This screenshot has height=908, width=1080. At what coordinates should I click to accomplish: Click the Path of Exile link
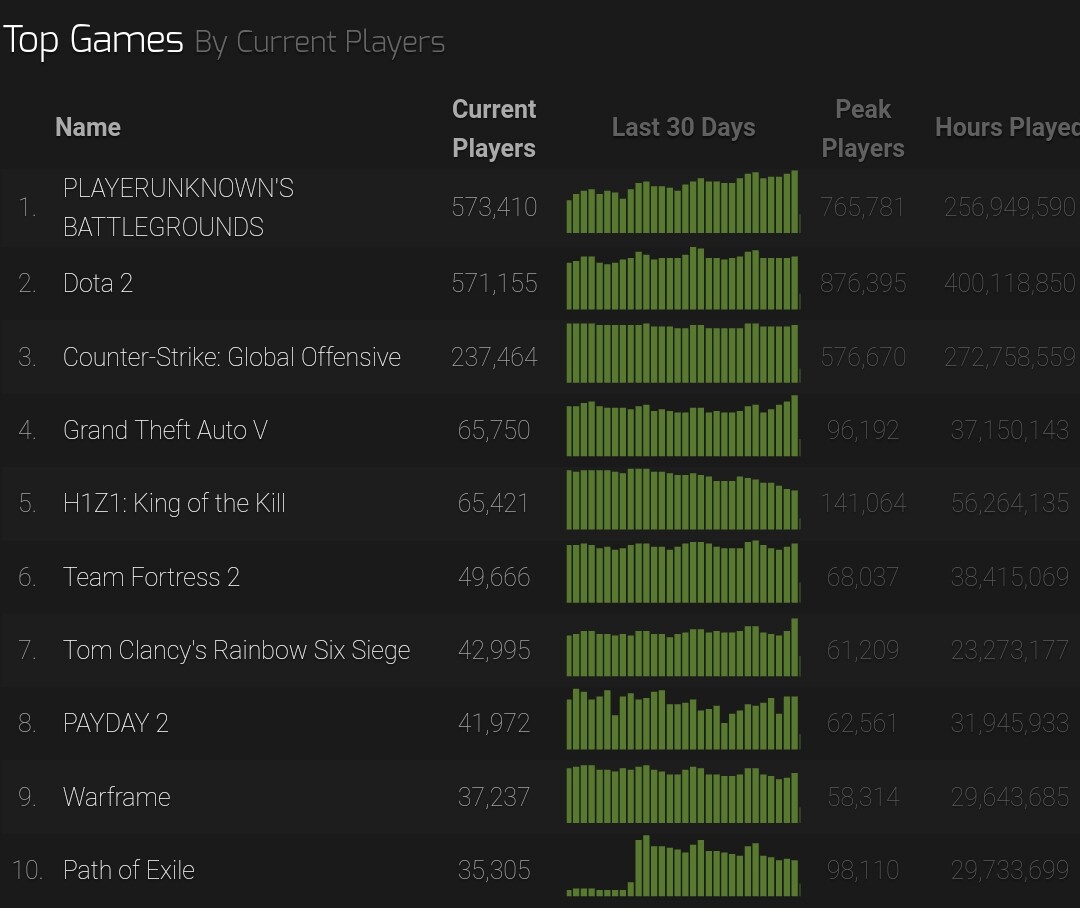(x=128, y=870)
